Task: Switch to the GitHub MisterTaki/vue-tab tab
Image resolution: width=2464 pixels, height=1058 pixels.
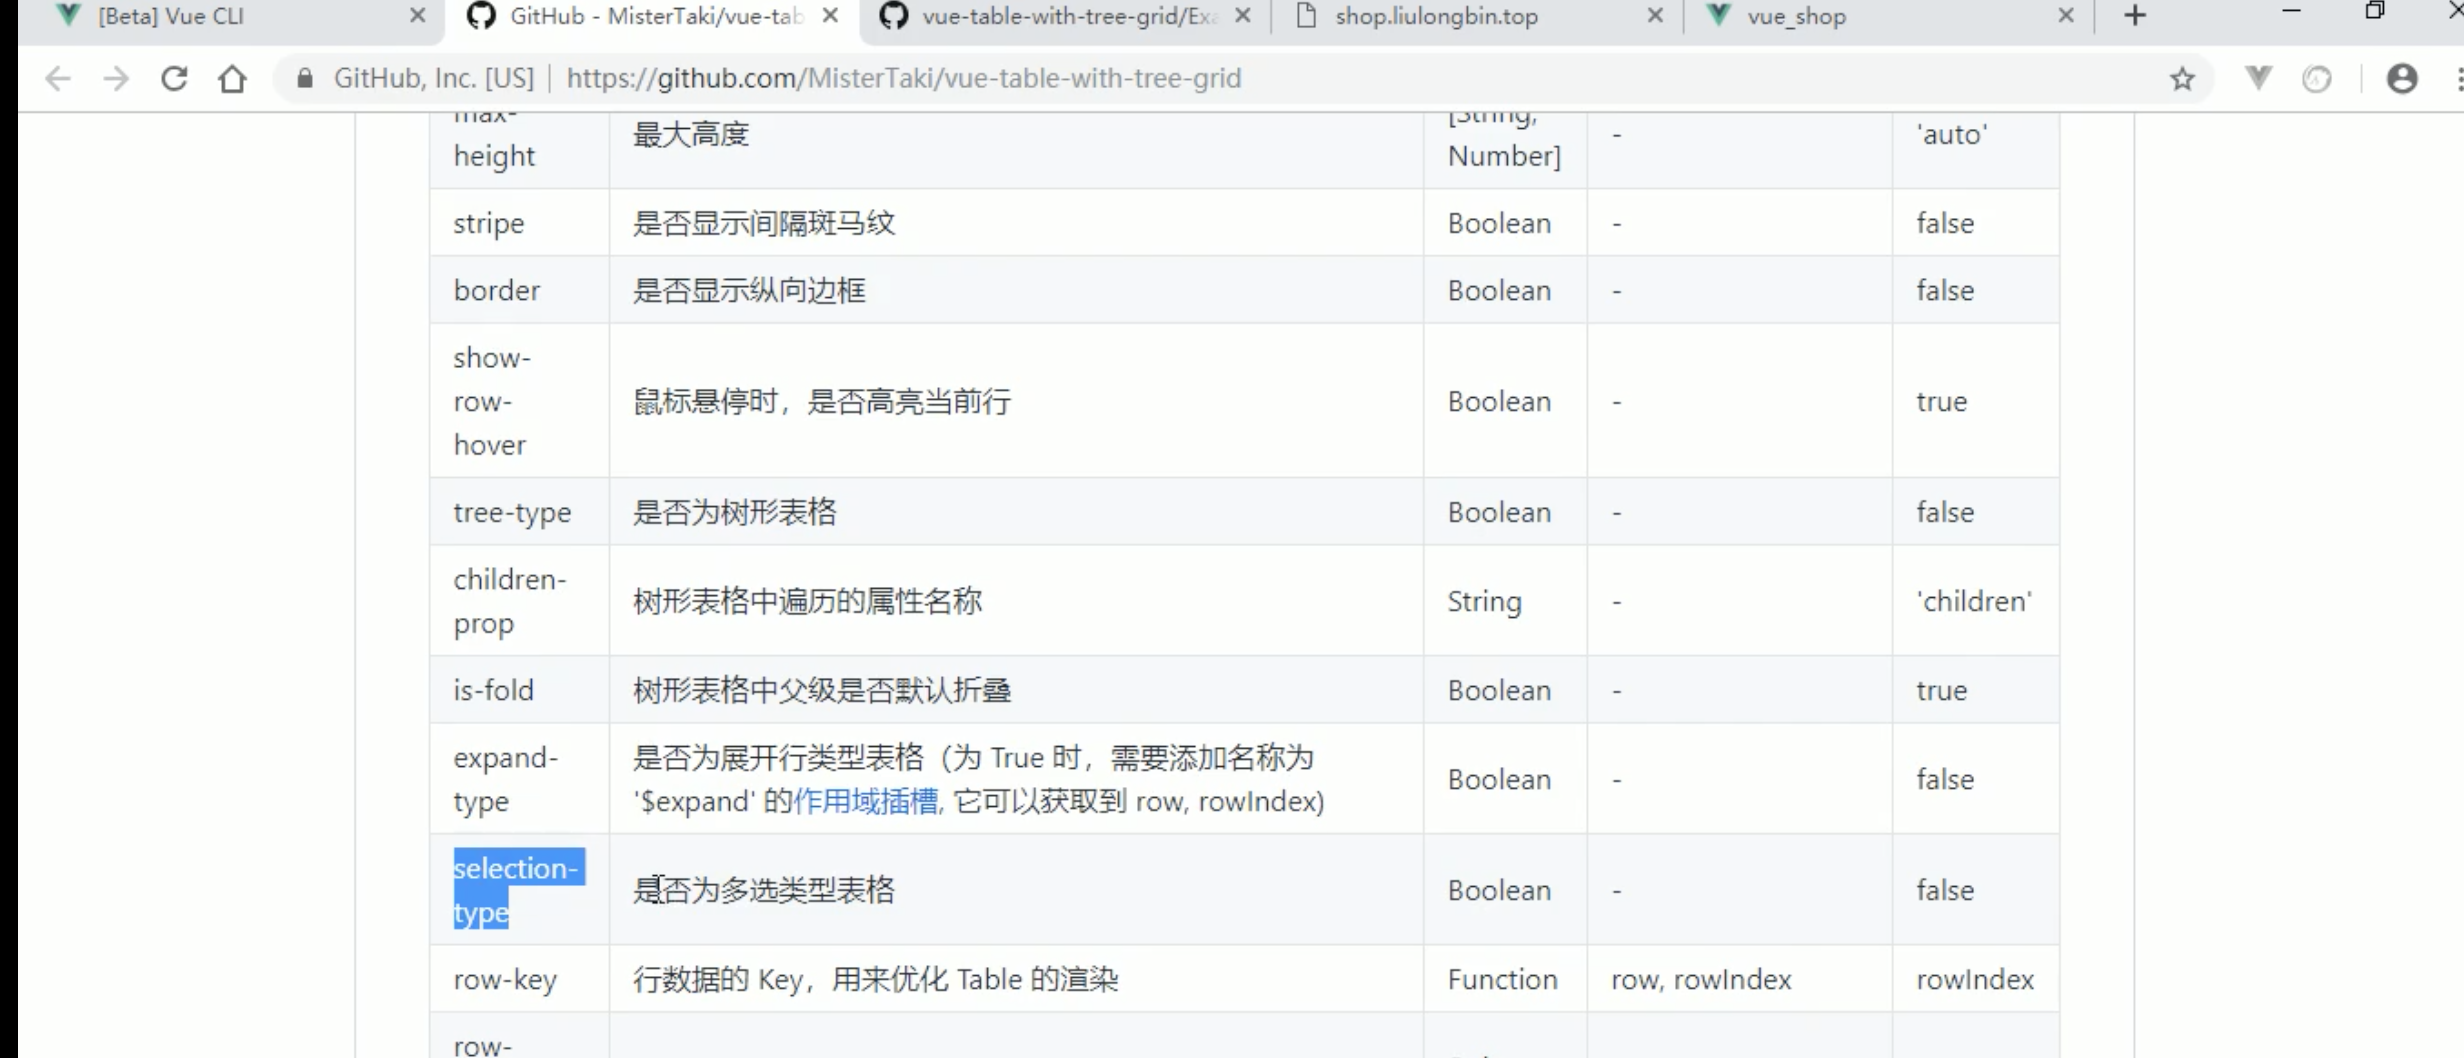Action: coord(654,17)
